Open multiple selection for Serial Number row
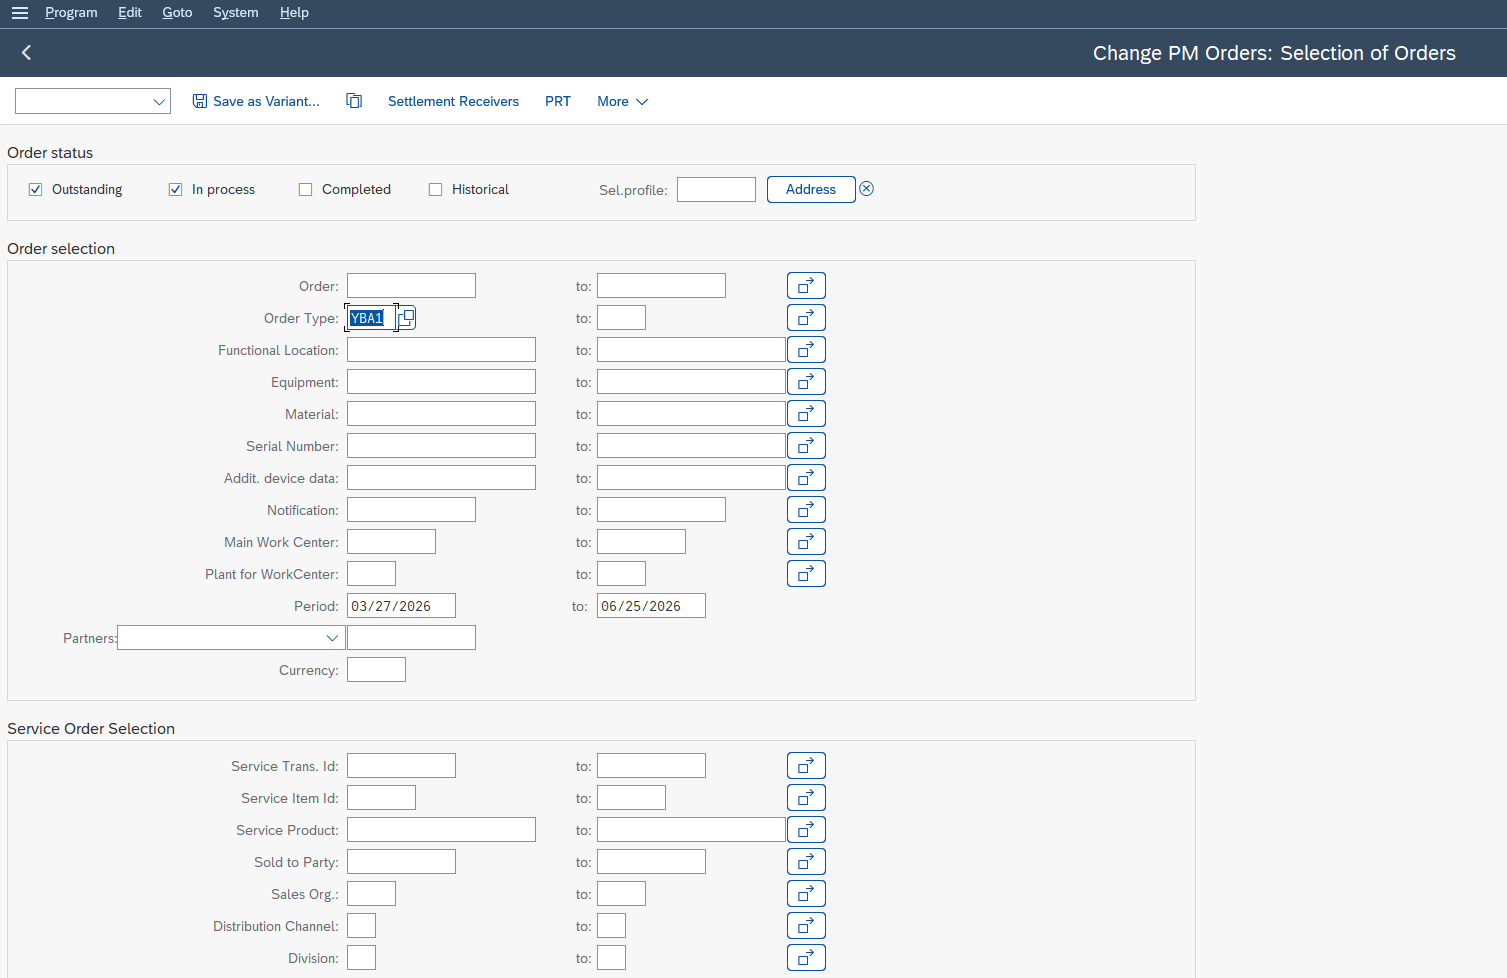1507x978 pixels. tap(806, 446)
